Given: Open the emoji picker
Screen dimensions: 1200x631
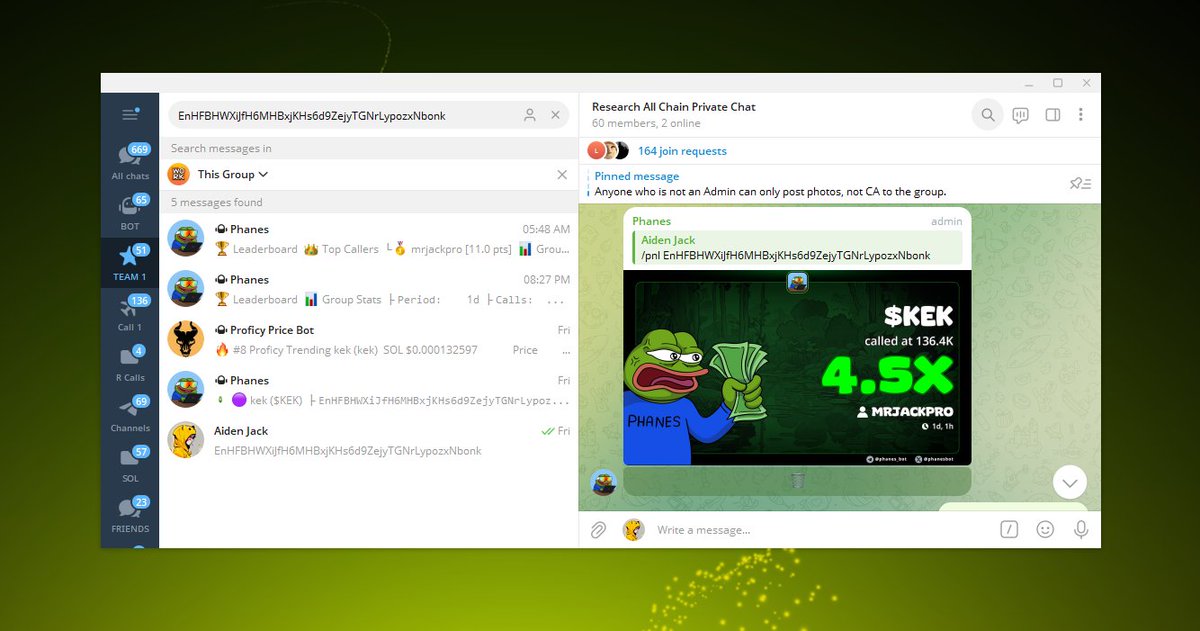Looking at the screenshot, I should coord(1045,529).
